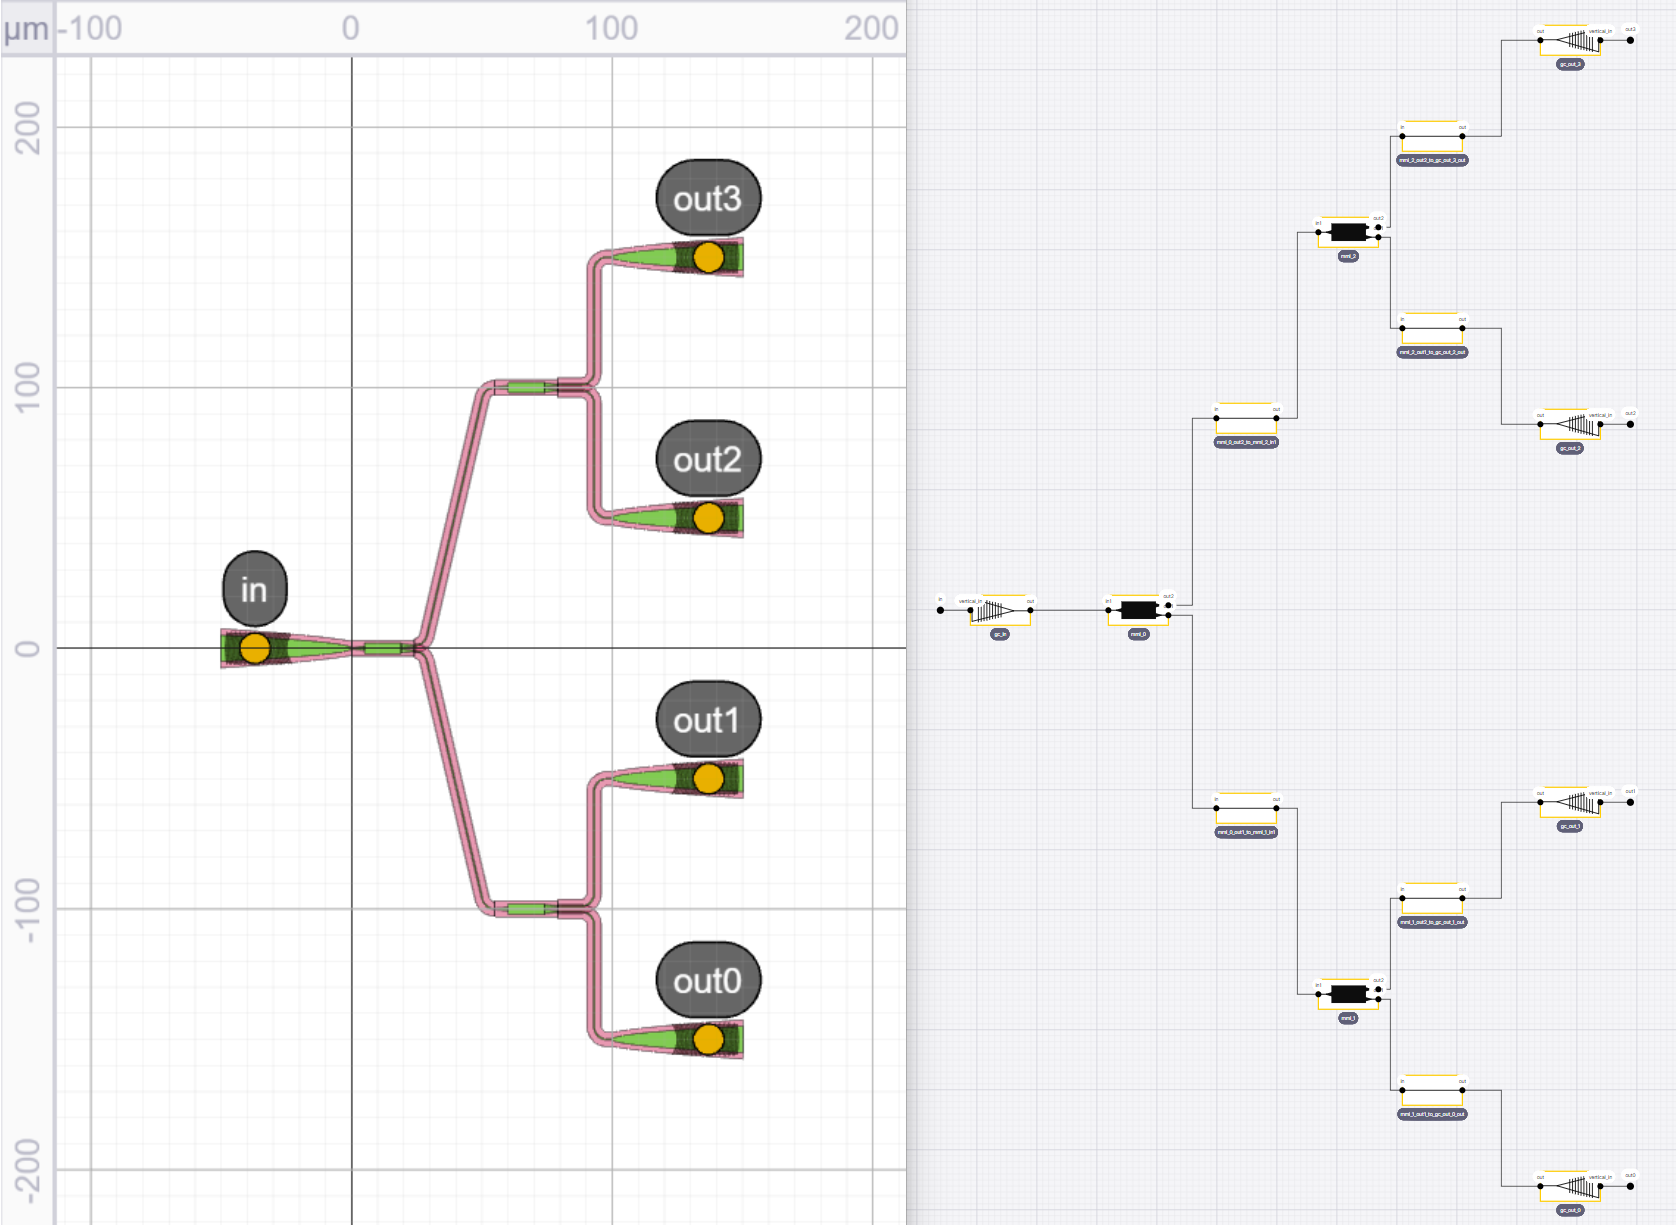Click the out1 port label in layout
The image size is (1676, 1225).
click(x=708, y=720)
